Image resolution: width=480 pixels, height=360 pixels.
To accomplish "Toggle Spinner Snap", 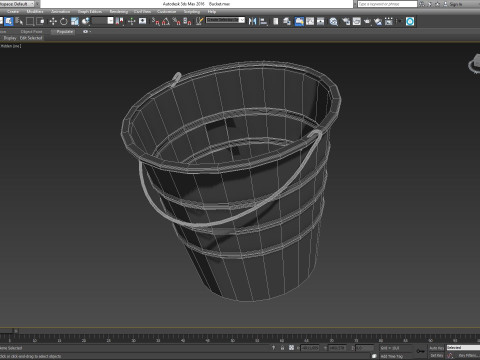I will click(x=187, y=21).
